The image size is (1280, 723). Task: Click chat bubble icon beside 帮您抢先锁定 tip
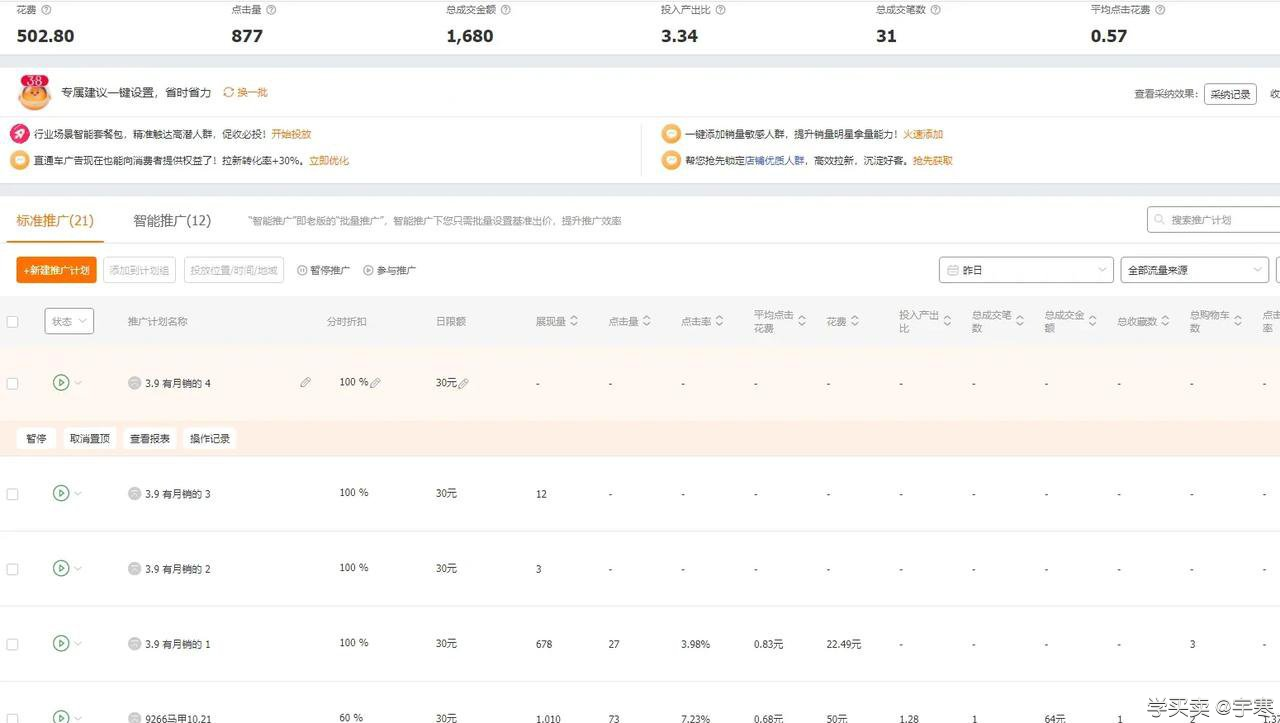pos(671,160)
